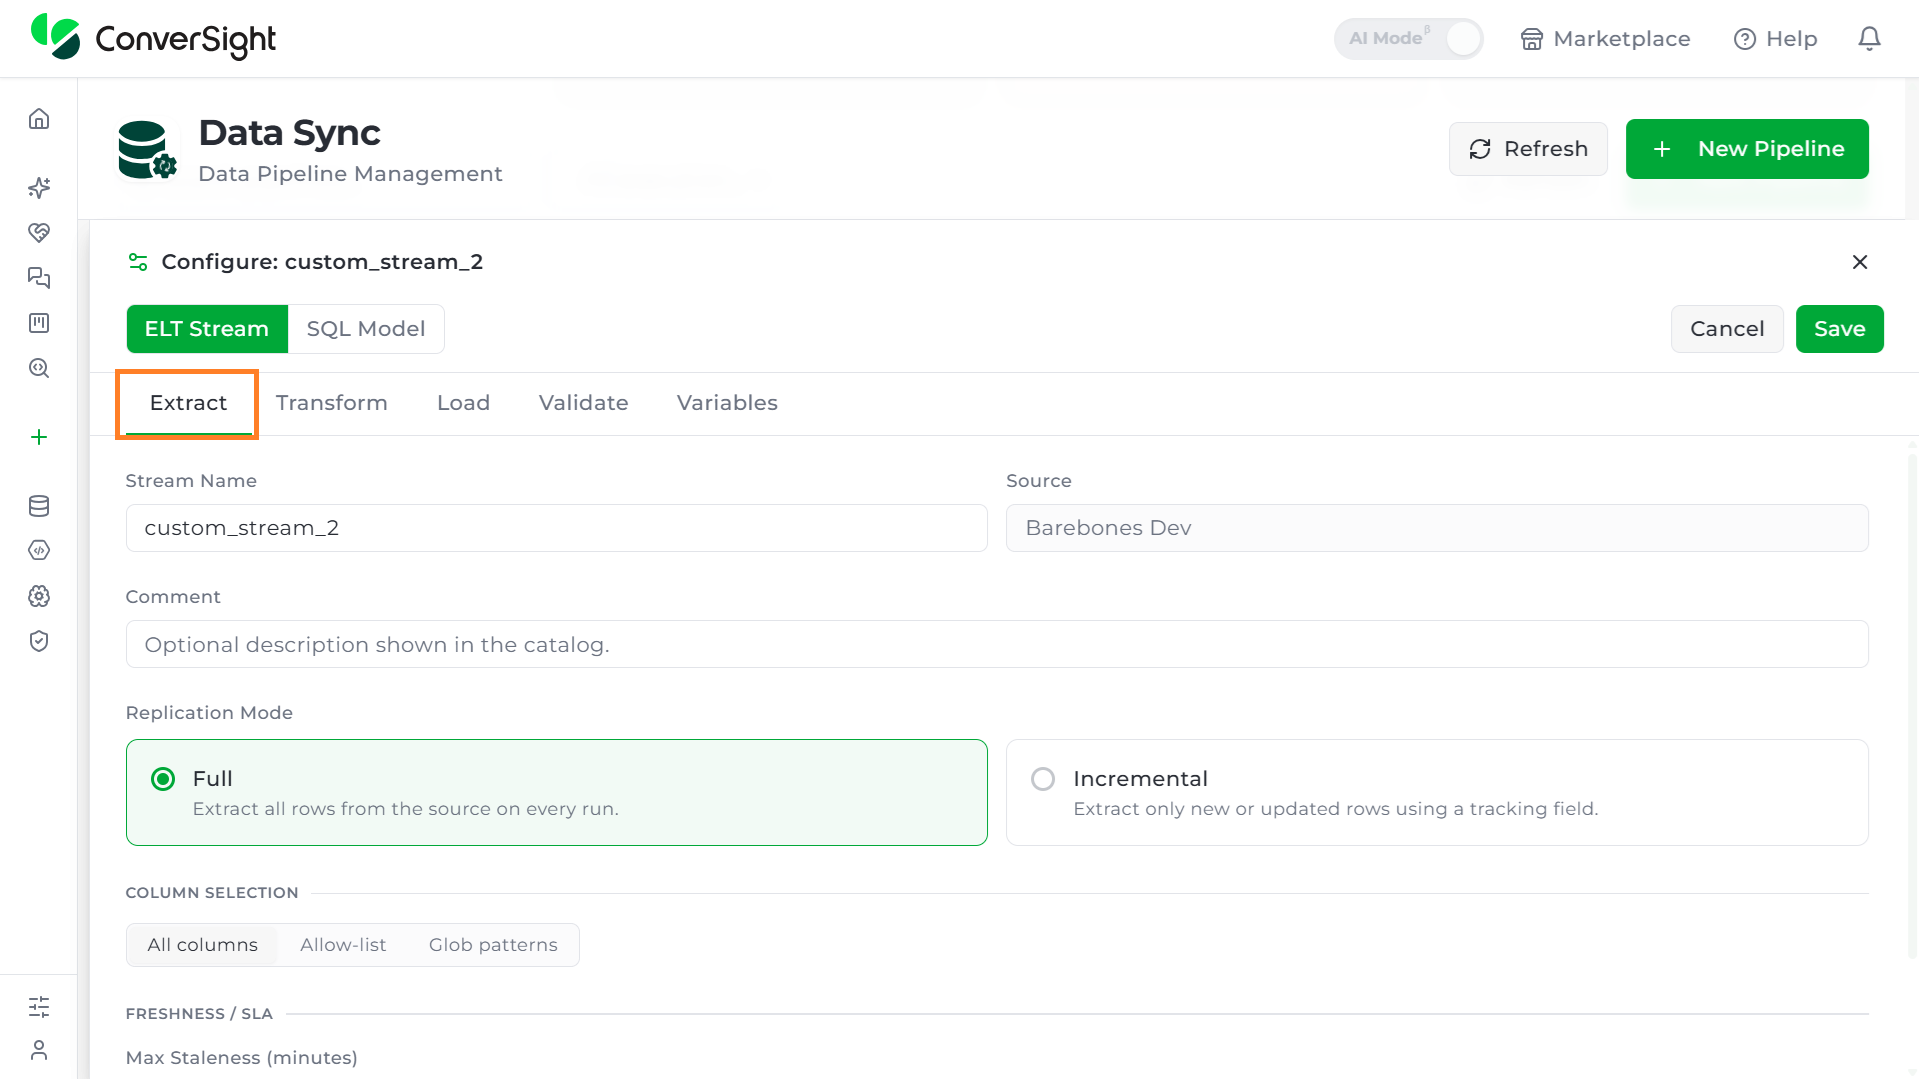Open the code circle sidebar icon
Viewport: 1919px width, 1079px height.
click(39, 551)
